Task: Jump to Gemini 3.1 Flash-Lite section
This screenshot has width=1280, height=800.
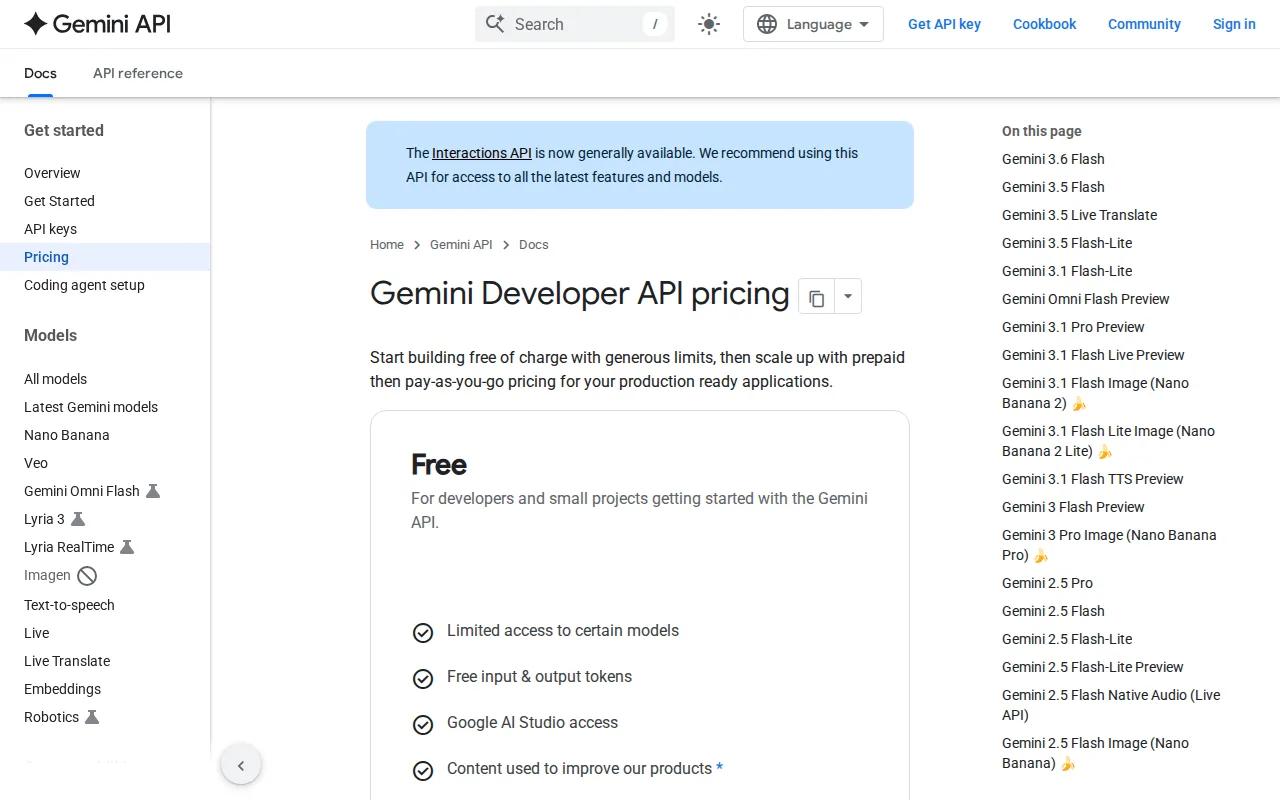Action: [1067, 271]
